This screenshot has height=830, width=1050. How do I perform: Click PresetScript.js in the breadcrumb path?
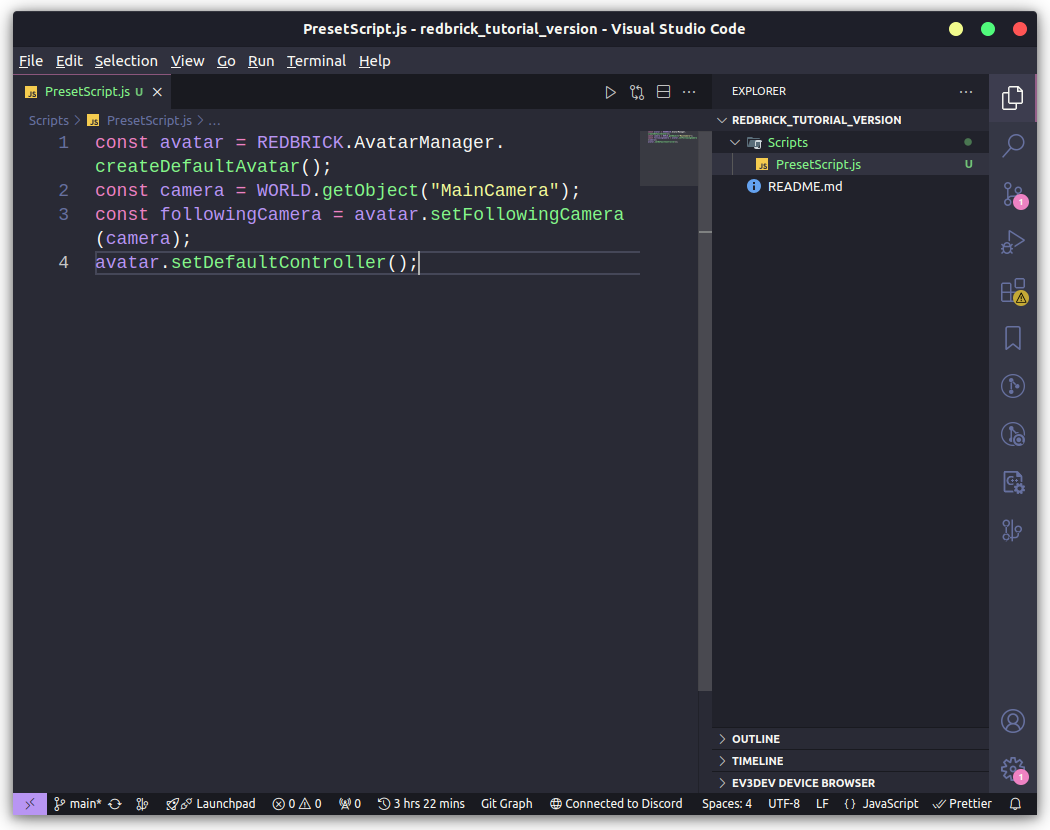(x=149, y=121)
